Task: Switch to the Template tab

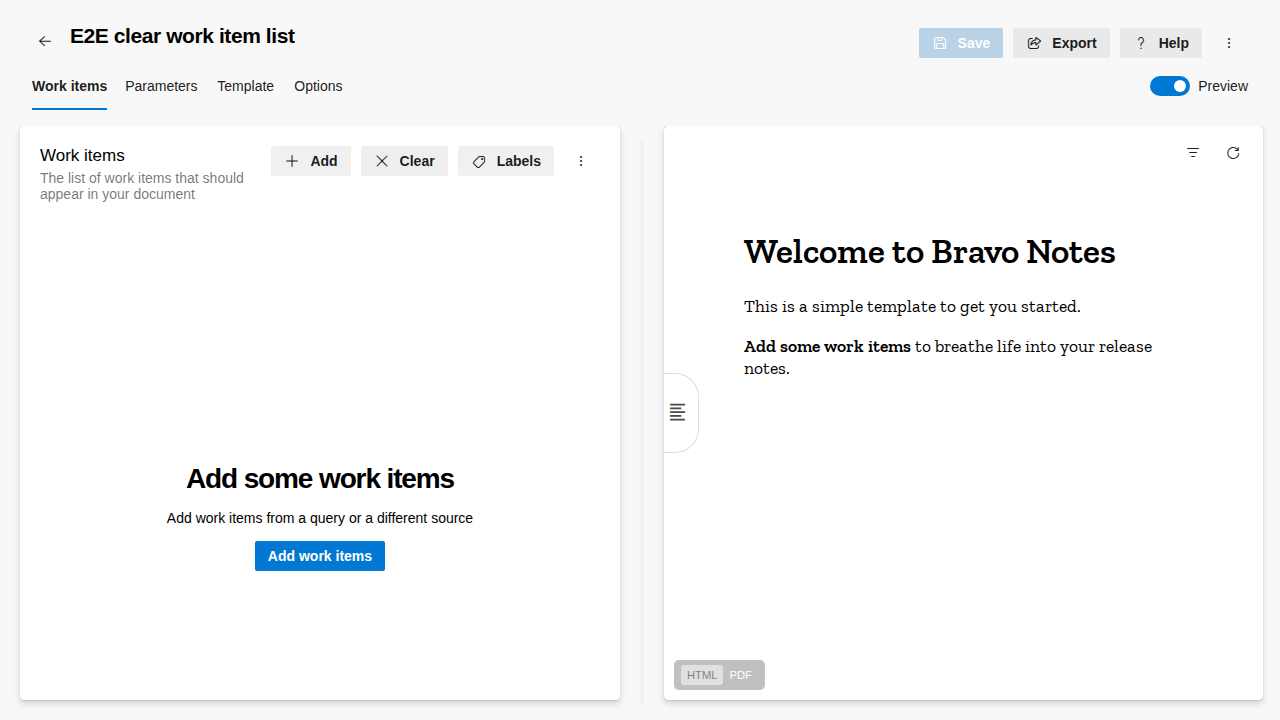Action: tap(245, 86)
